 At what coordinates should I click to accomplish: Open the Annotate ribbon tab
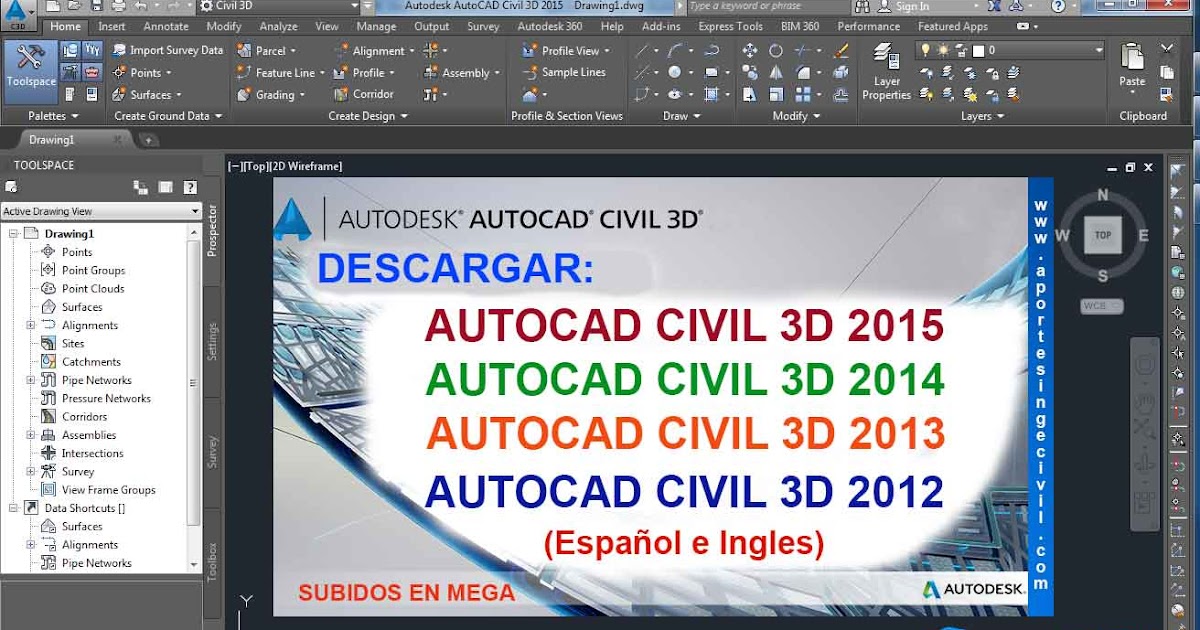166,27
